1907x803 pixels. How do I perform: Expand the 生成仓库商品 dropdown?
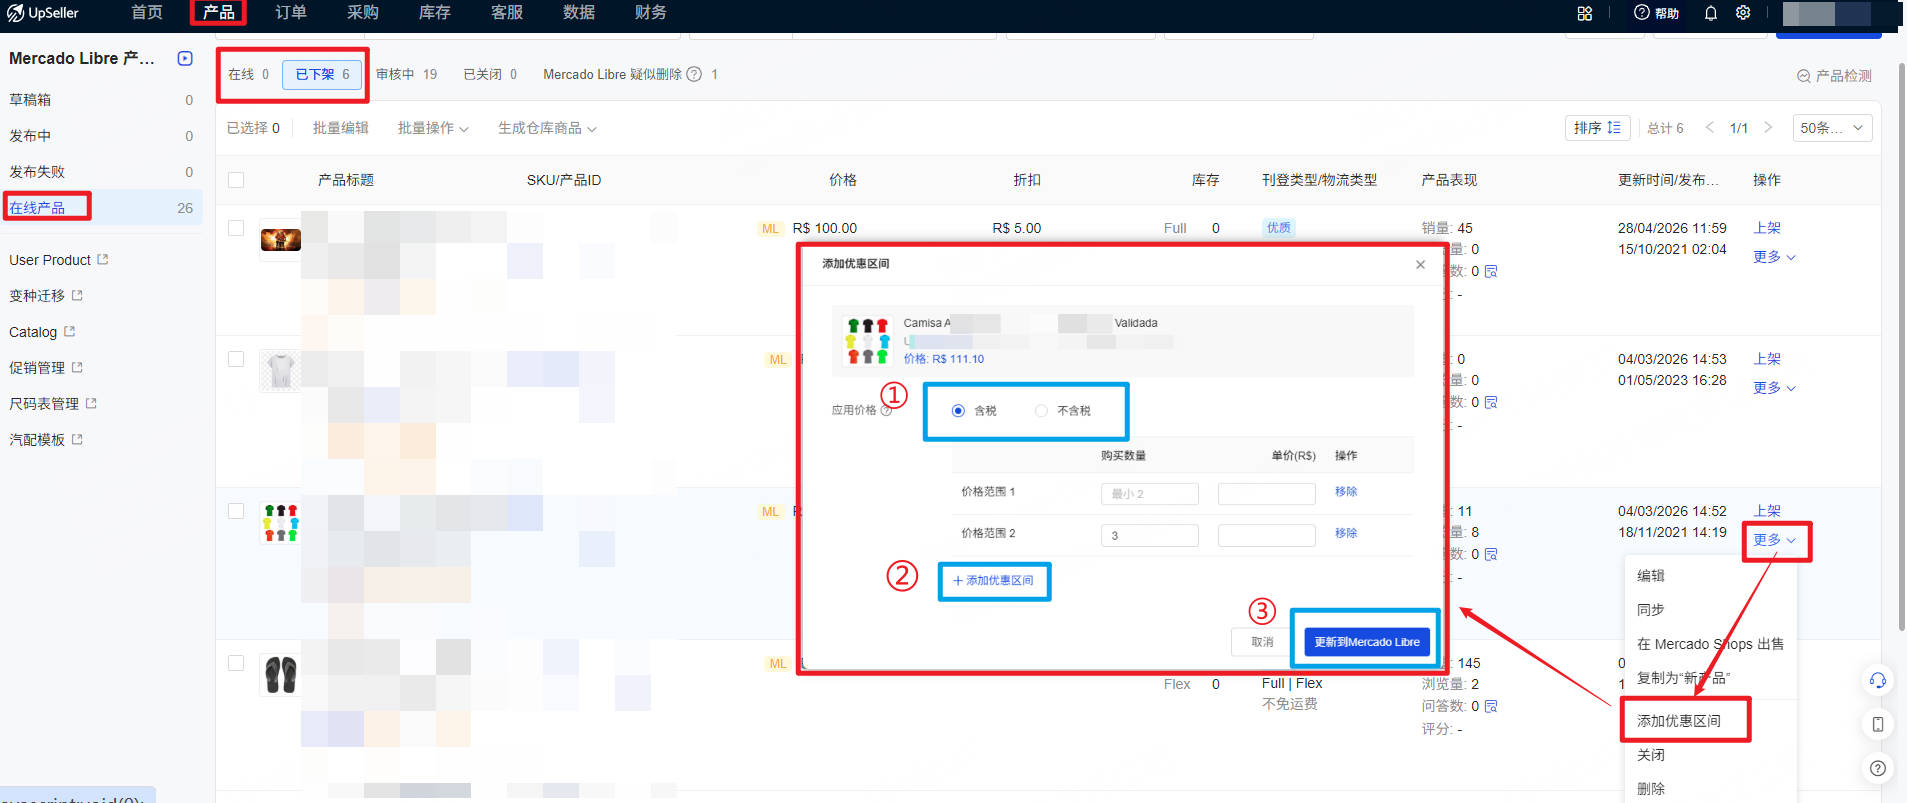[x=547, y=128]
